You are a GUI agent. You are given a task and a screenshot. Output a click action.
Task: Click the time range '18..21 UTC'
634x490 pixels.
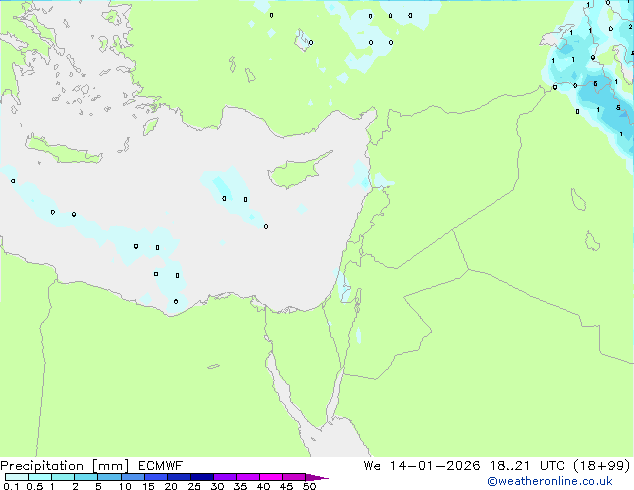click(528, 466)
